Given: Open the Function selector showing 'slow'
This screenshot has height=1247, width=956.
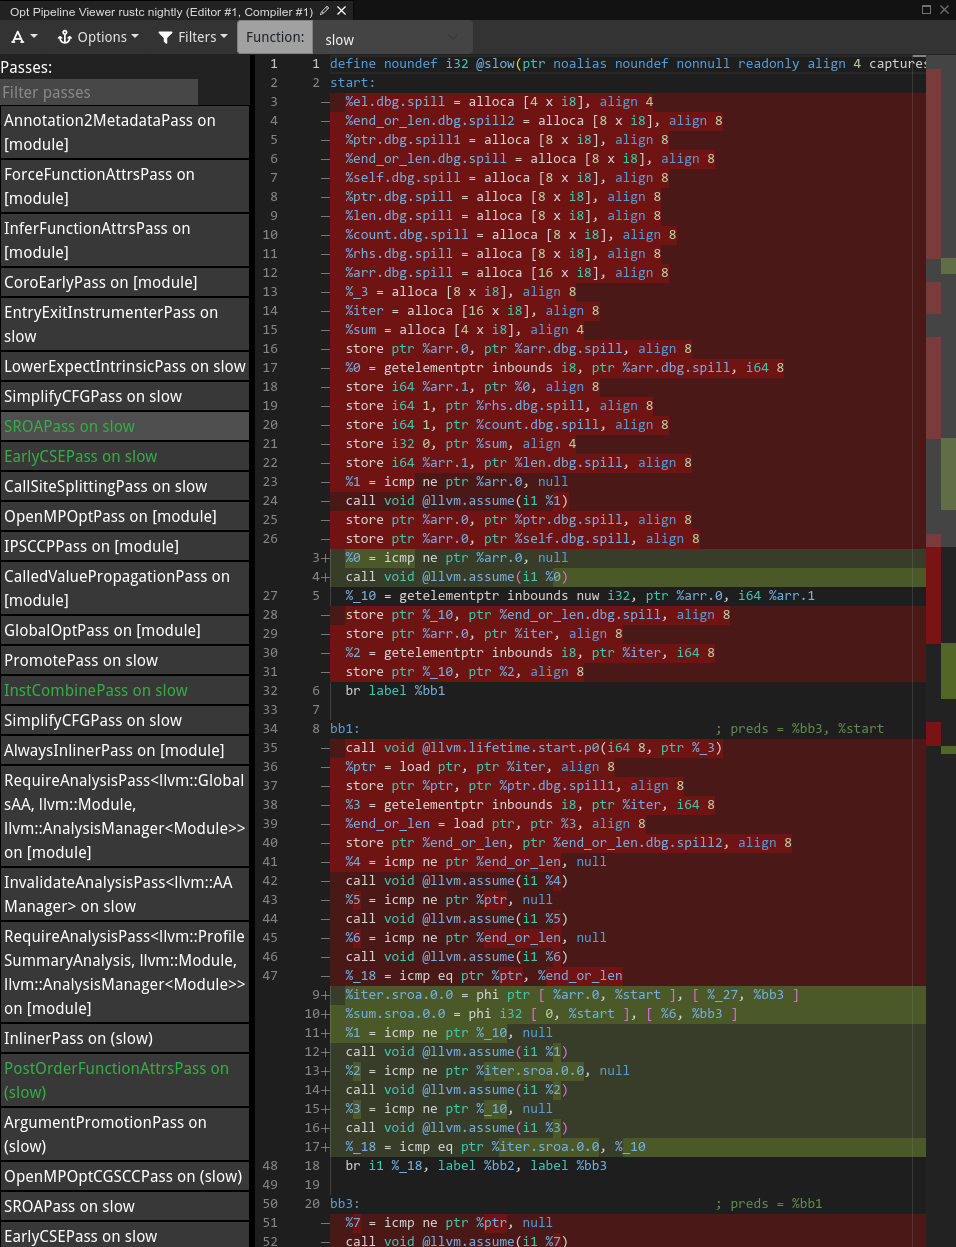Looking at the screenshot, I should point(391,39).
